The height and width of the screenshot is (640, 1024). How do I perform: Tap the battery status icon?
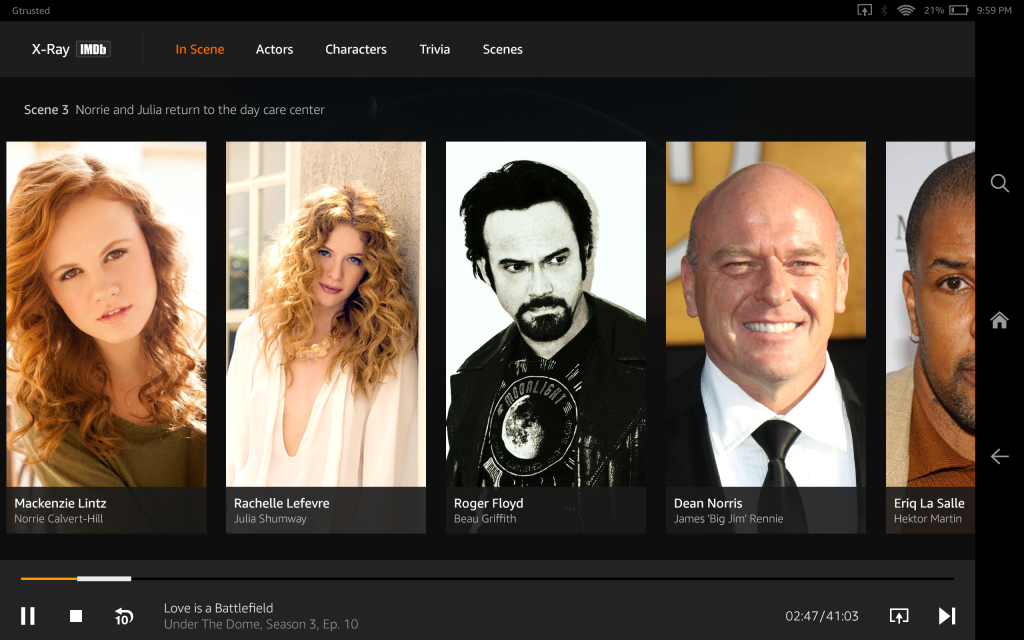click(959, 10)
